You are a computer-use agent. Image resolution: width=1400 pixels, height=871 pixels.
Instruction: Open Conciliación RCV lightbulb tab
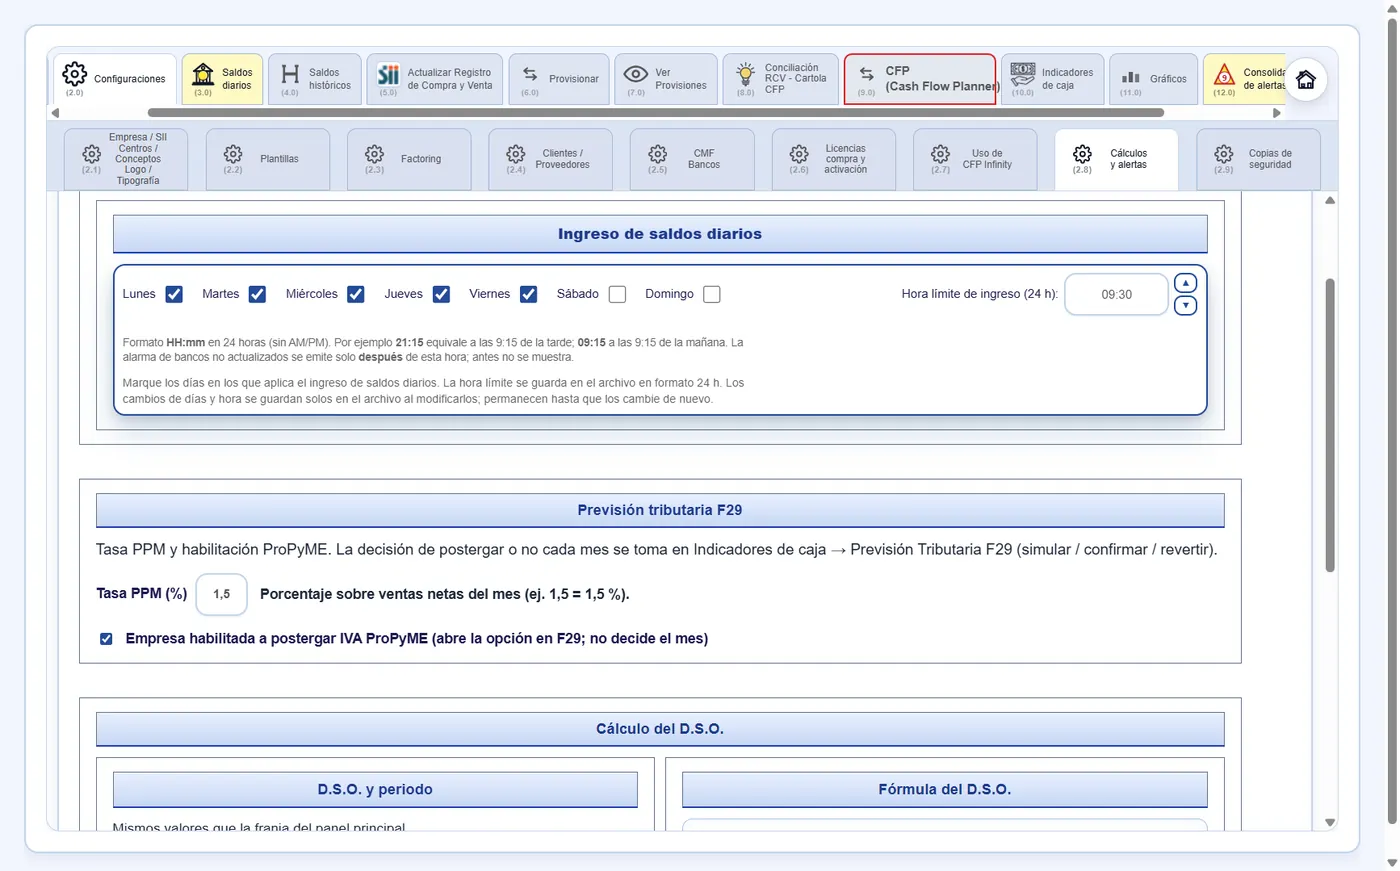coord(780,79)
